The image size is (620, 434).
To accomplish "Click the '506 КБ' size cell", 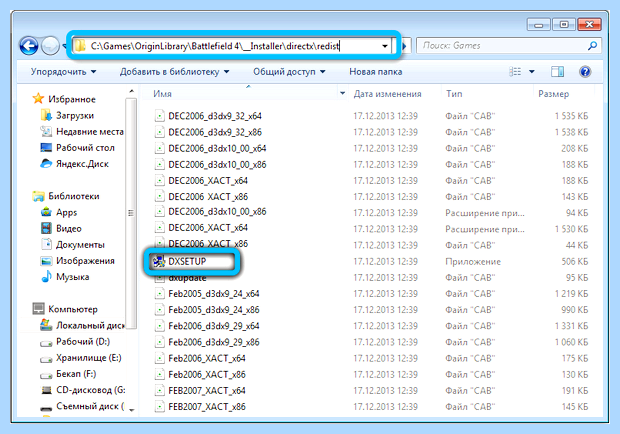I will point(575,262).
